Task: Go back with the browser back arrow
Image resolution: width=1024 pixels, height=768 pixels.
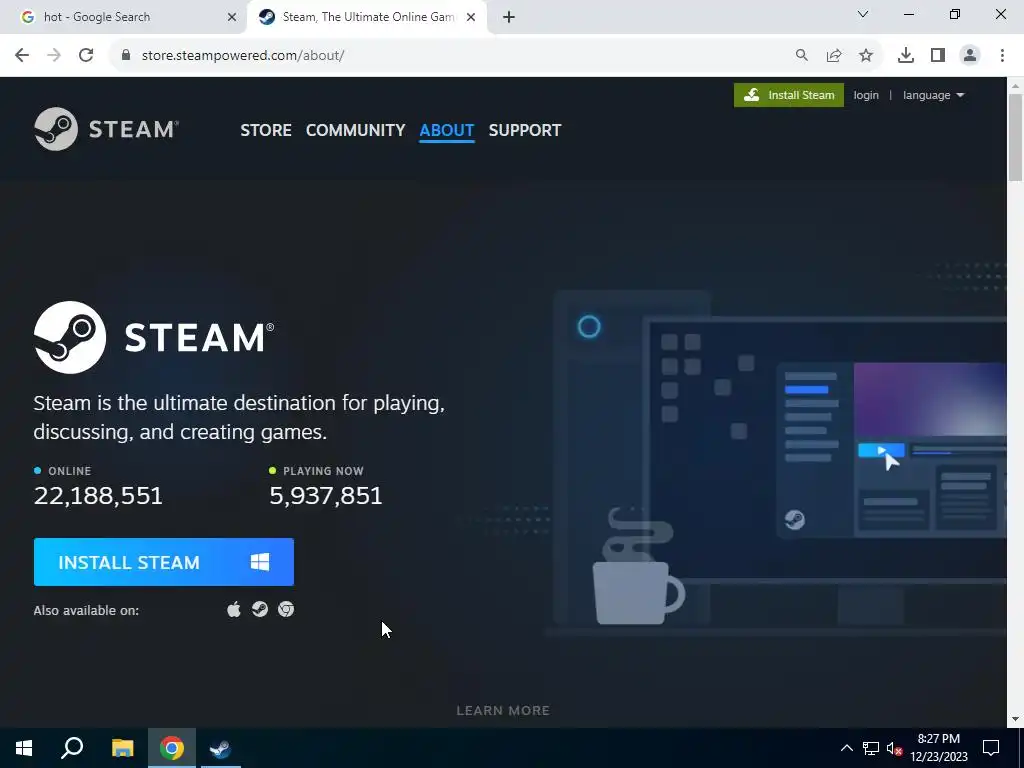Action: (x=22, y=56)
